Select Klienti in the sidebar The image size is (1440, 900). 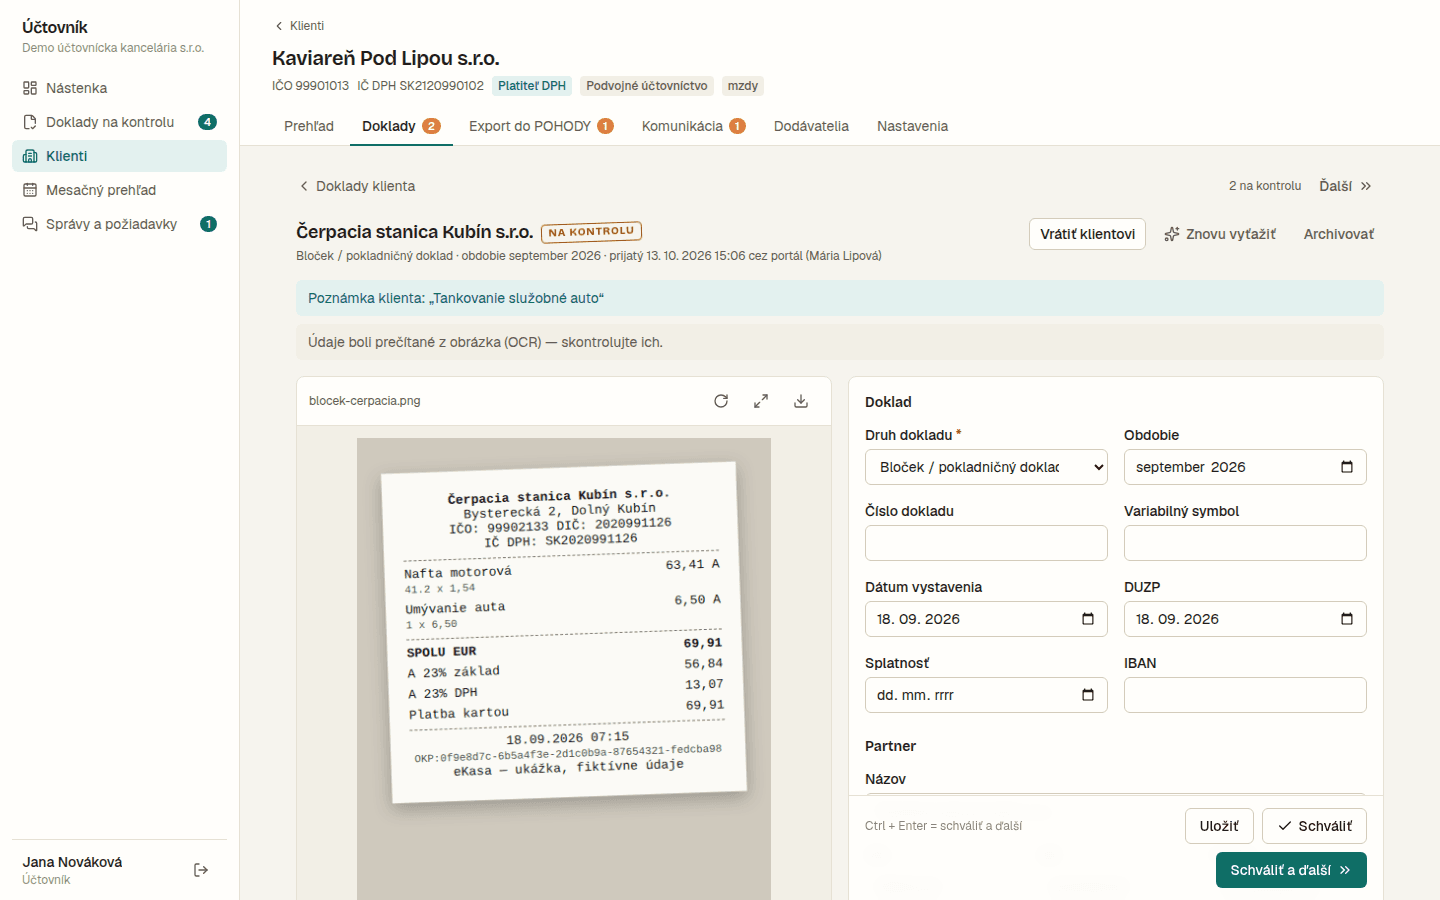tap(119, 156)
